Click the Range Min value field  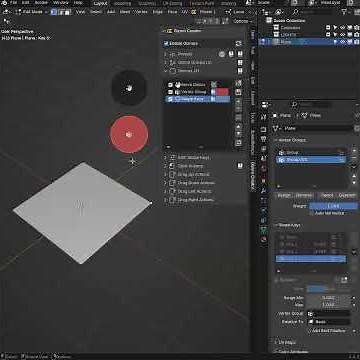pos(328,298)
